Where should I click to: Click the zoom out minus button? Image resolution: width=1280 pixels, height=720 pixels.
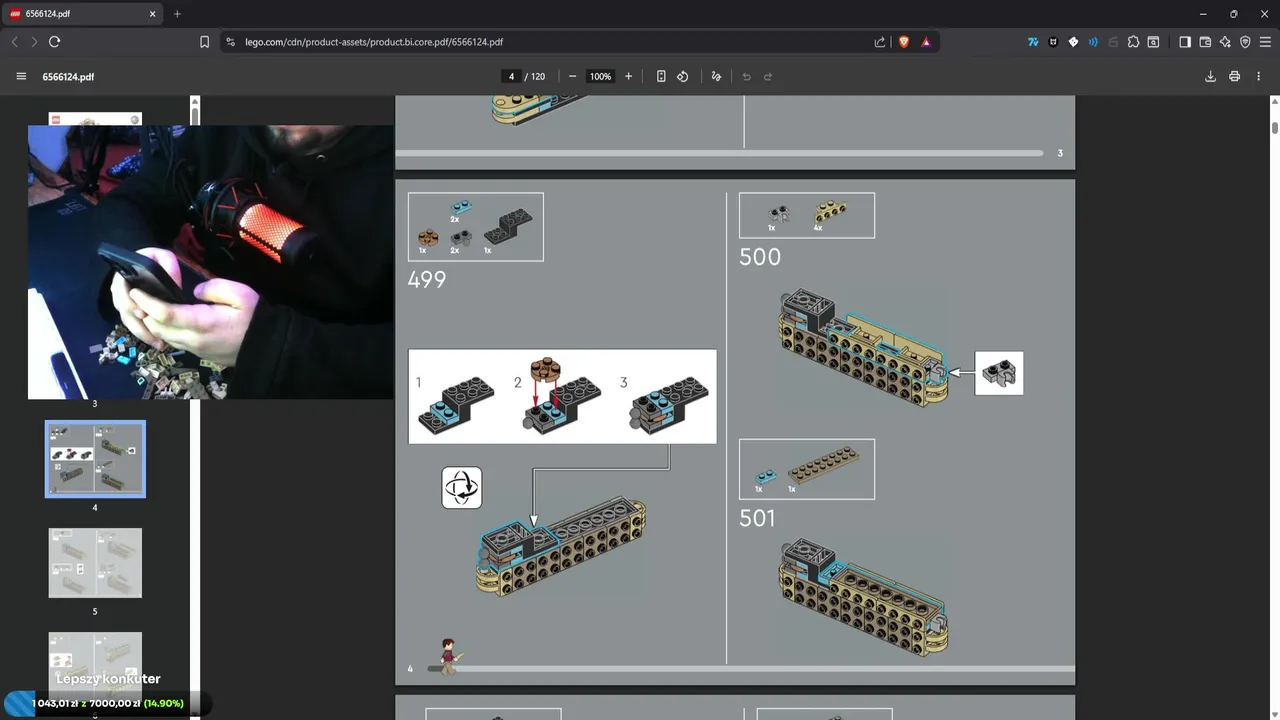tap(572, 77)
